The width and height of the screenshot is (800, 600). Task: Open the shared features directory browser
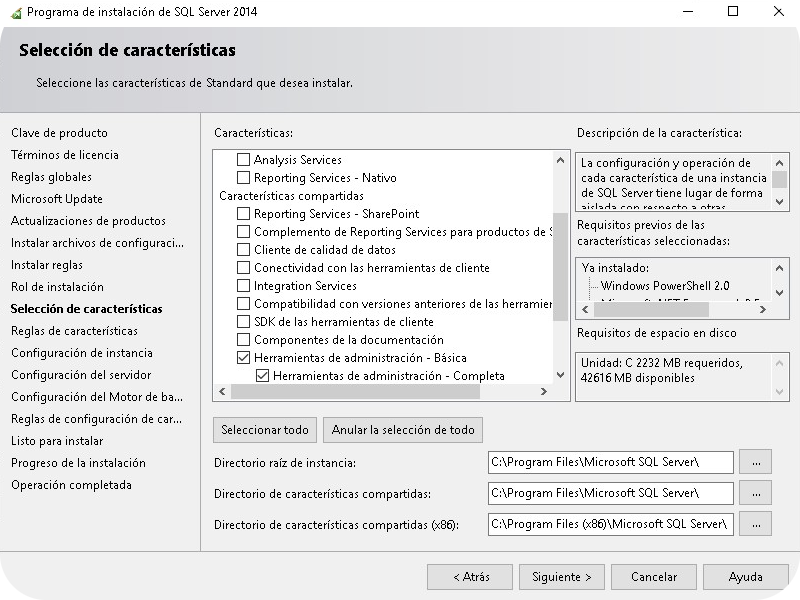point(758,493)
